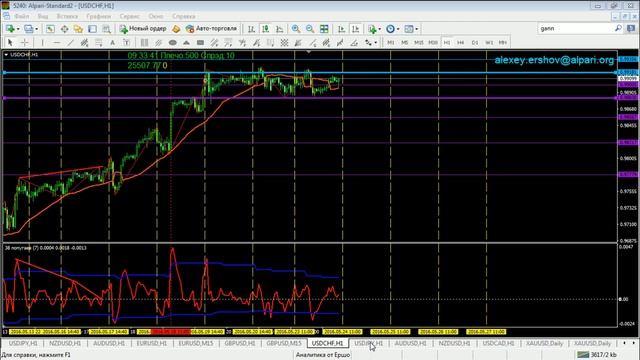Select the vertical line drawing tool
This screenshot has height=360, width=640.
[x=42, y=42]
